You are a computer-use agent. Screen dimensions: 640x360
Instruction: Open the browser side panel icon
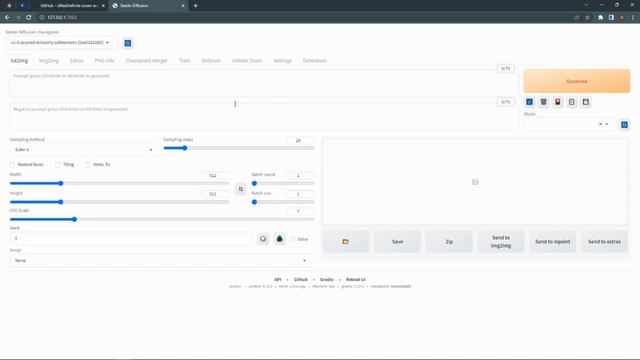point(611,18)
